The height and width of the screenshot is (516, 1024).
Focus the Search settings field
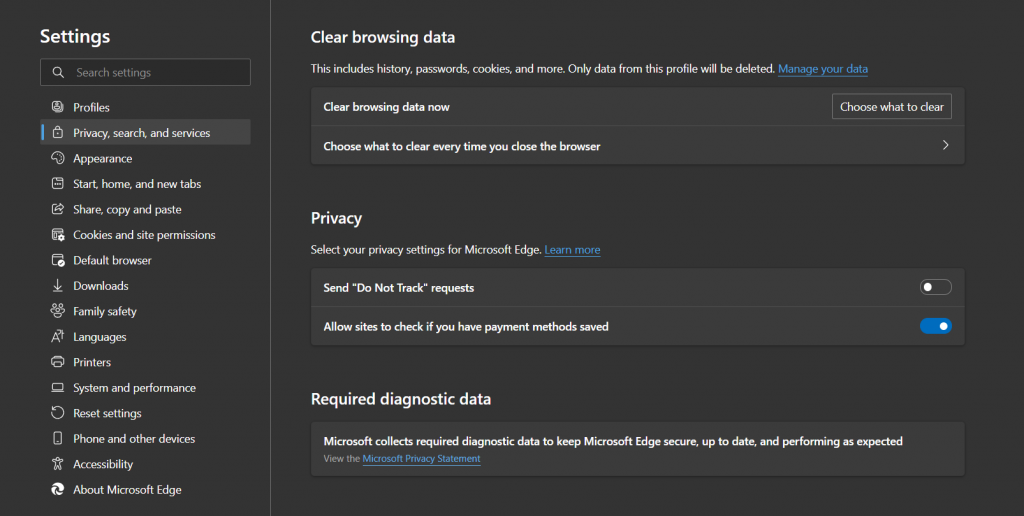point(145,73)
